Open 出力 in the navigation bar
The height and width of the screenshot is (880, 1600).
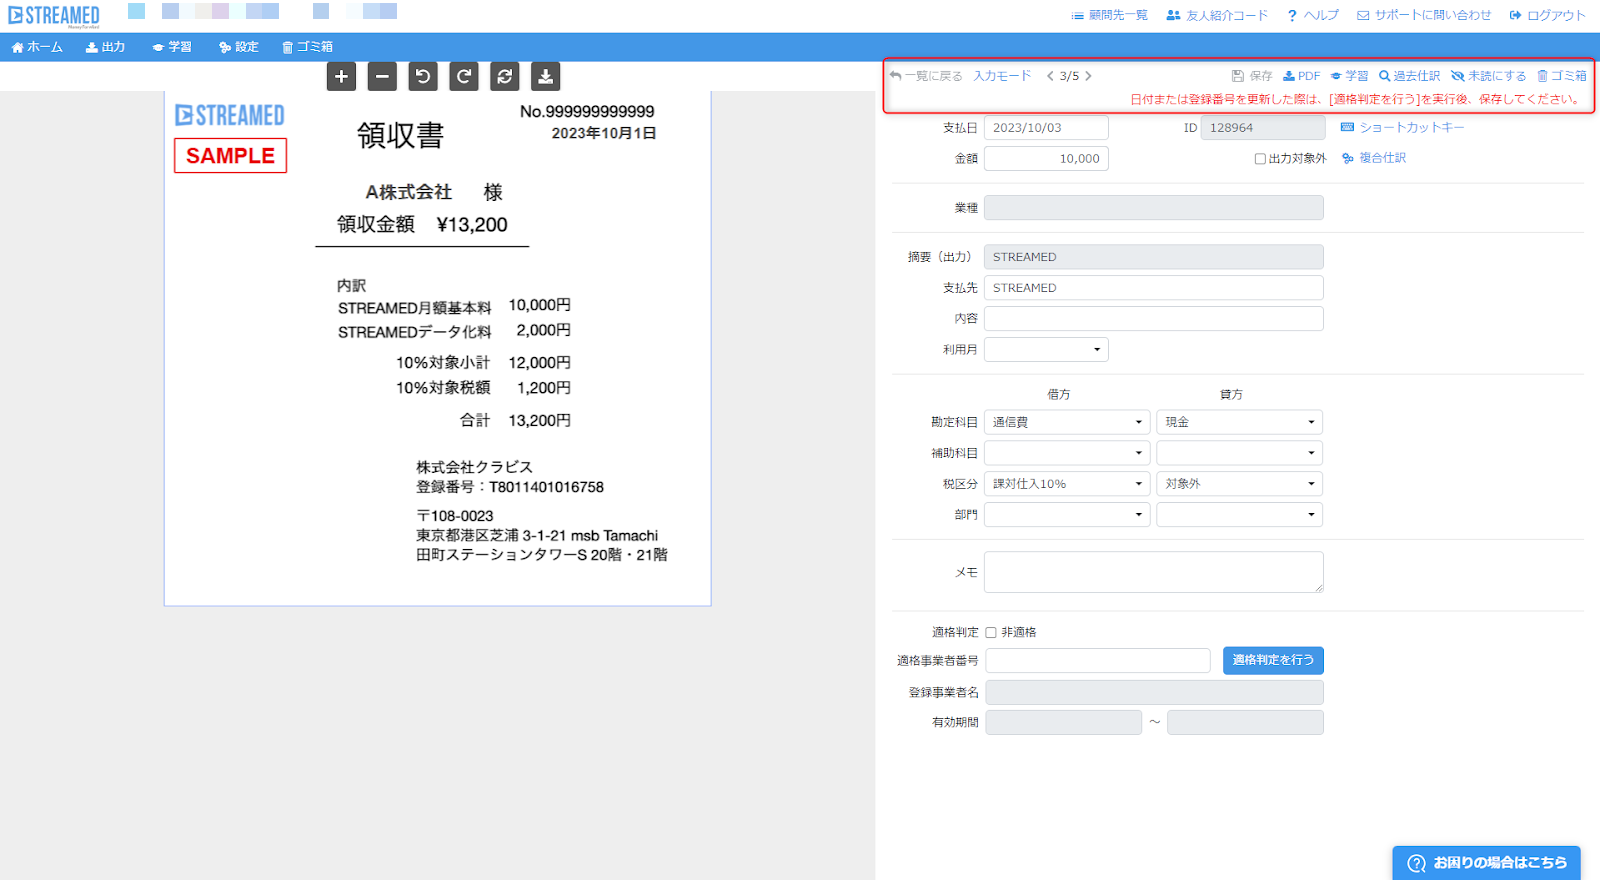[105, 47]
